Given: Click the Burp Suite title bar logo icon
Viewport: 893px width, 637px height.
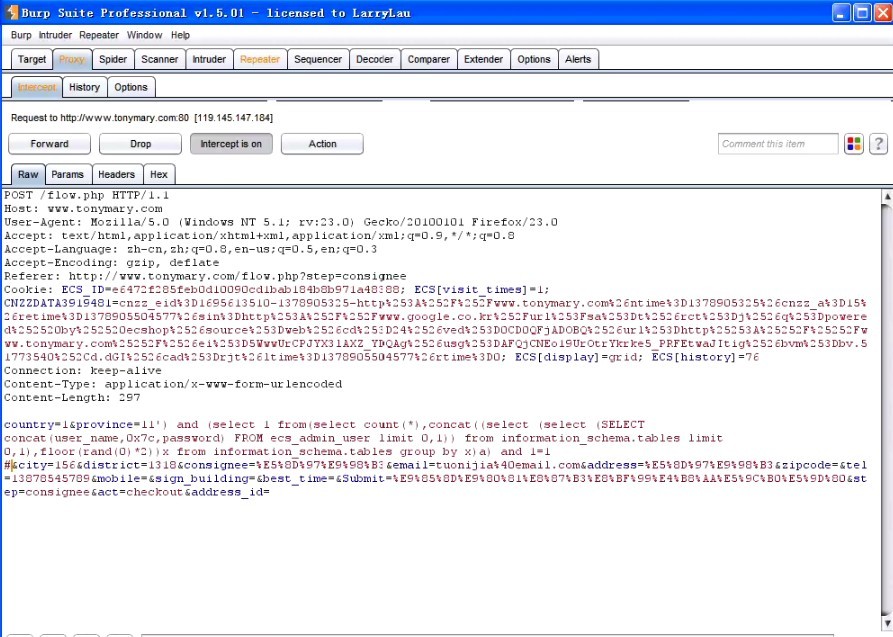Looking at the screenshot, I should tap(11, 13).
